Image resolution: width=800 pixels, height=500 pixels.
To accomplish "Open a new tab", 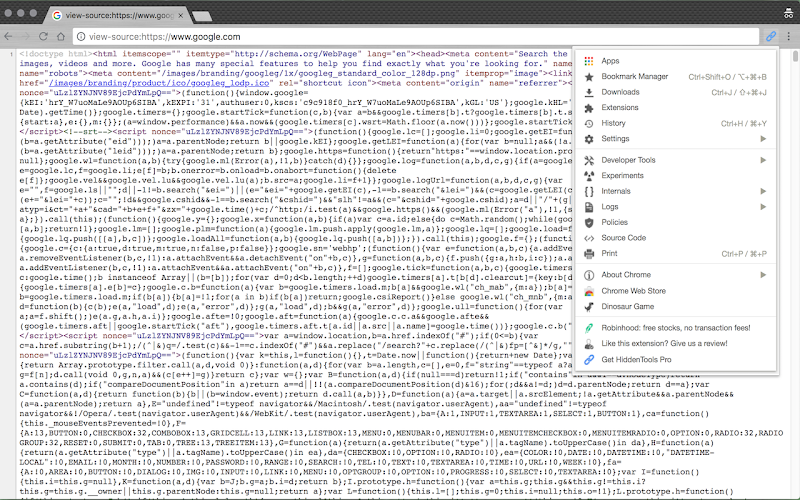I will point(203,16).
